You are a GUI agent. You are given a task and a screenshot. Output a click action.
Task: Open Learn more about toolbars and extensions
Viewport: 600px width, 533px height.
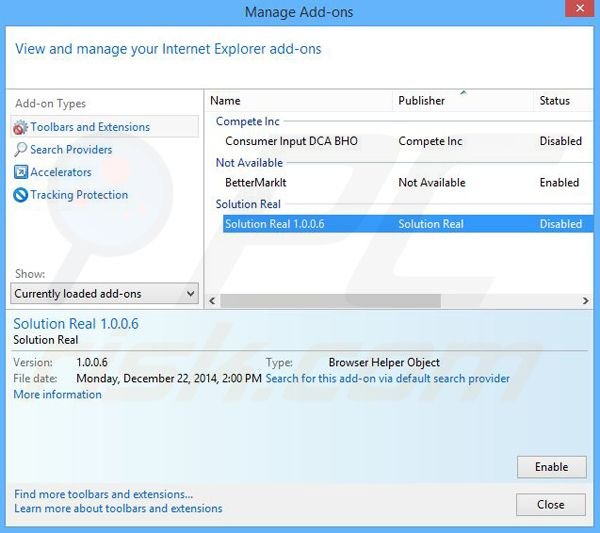click(x=118, y=508)
